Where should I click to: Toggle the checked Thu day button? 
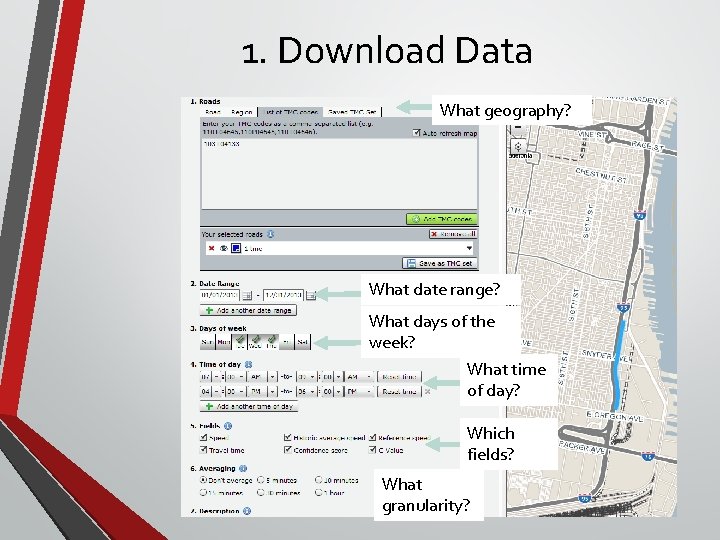tap(271, 342)
